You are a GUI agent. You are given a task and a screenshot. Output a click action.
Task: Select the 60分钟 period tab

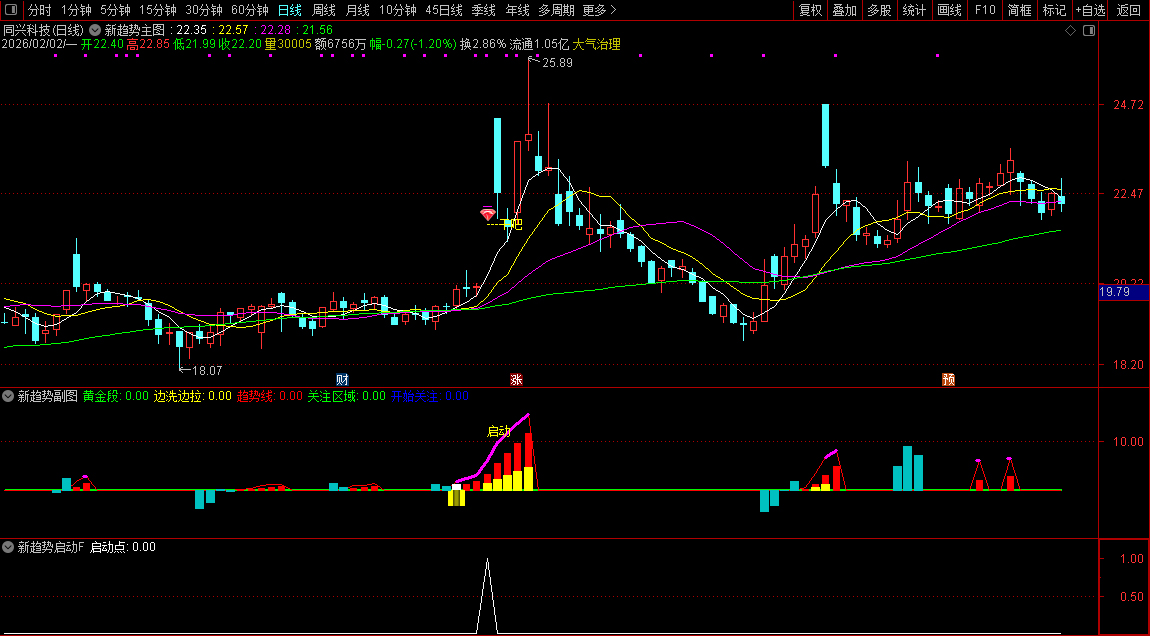[x=250, y=10]
